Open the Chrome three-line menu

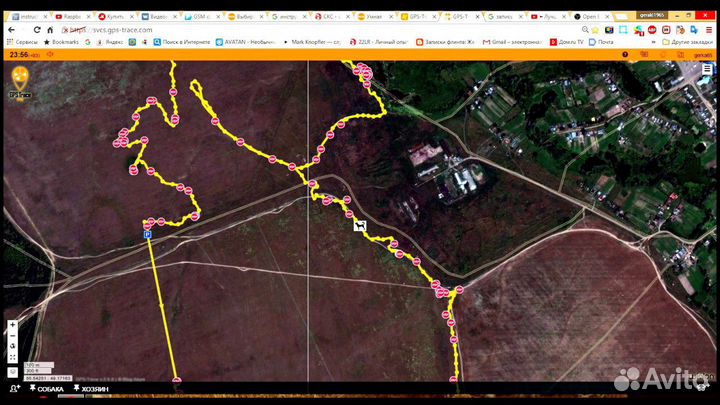[709, 30]
